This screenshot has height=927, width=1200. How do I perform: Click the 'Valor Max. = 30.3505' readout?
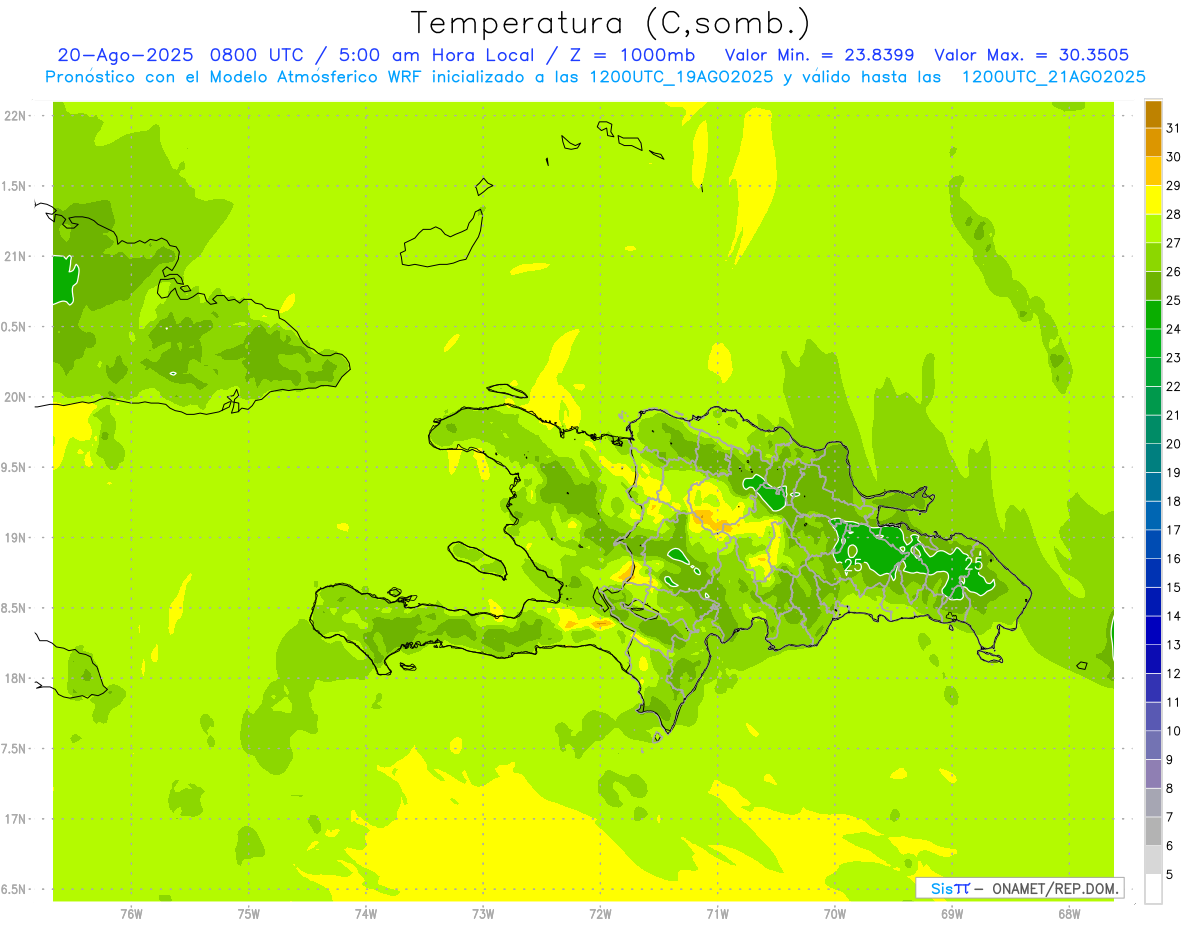tap(1031, 55)
